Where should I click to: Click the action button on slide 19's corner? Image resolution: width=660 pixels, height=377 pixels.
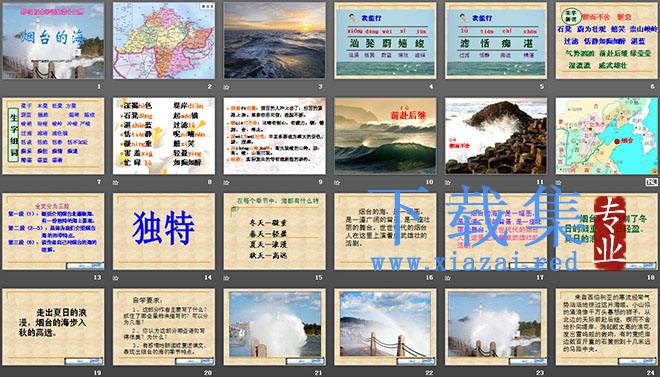pos(83,361)
